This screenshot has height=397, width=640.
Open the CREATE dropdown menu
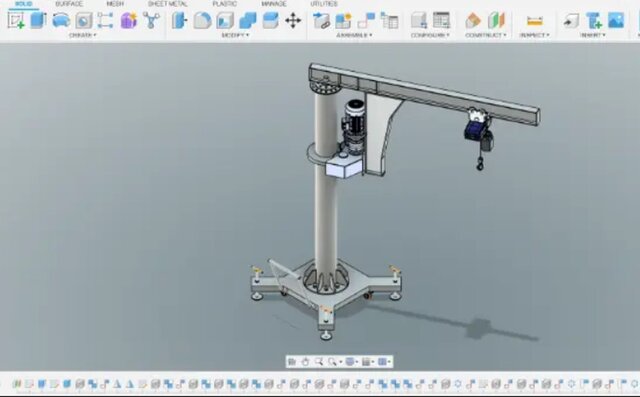82,35
